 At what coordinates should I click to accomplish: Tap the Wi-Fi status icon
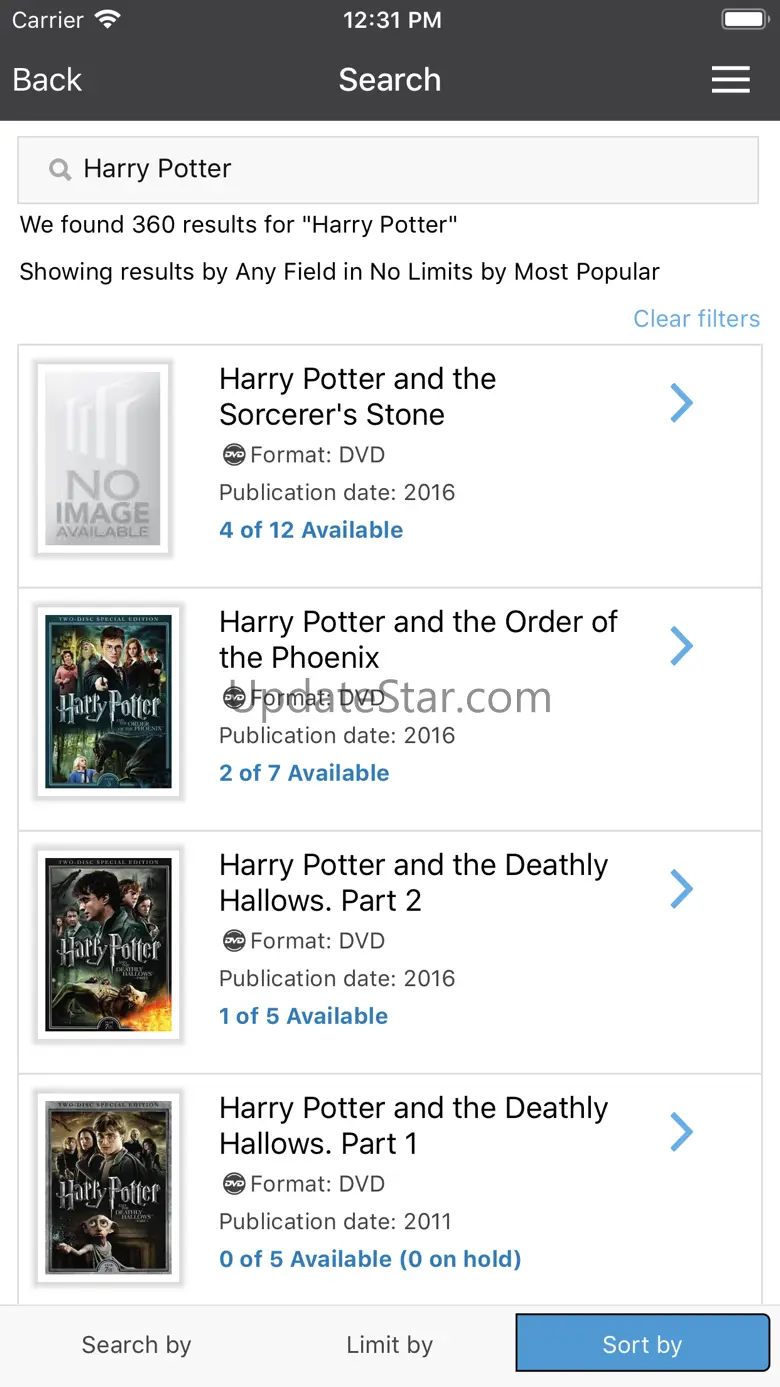(x=105, y=20)
